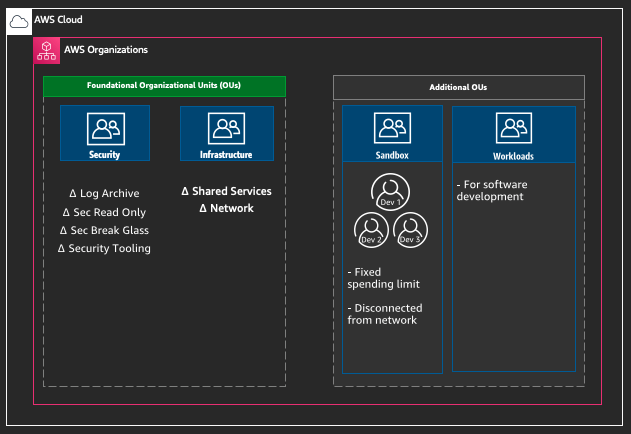Click the AWS Cloud label
631x434 pixels.
tap(58, 20)
